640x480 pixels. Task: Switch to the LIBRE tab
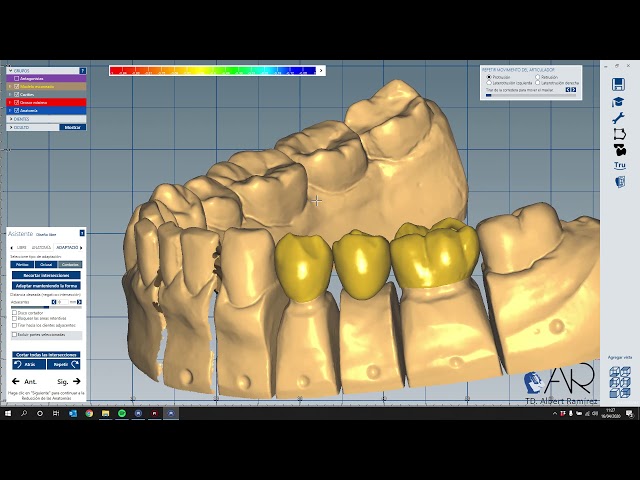20,247
